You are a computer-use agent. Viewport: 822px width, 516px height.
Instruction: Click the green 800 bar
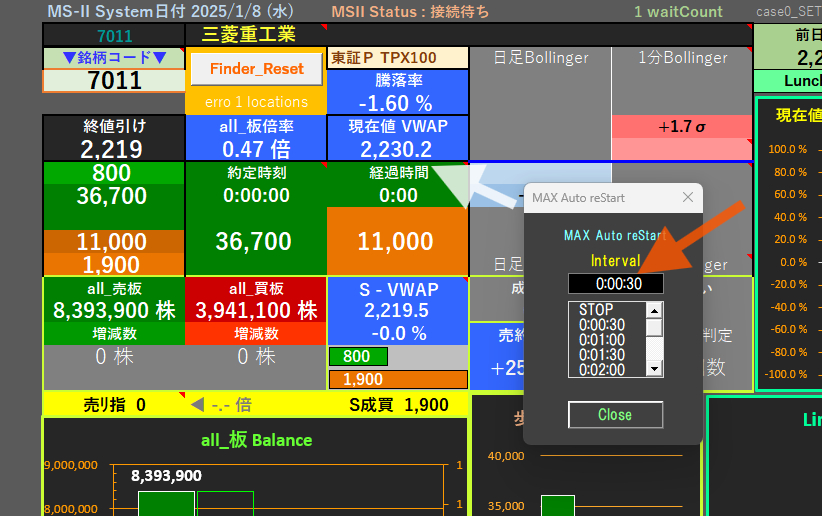[358, 357]
